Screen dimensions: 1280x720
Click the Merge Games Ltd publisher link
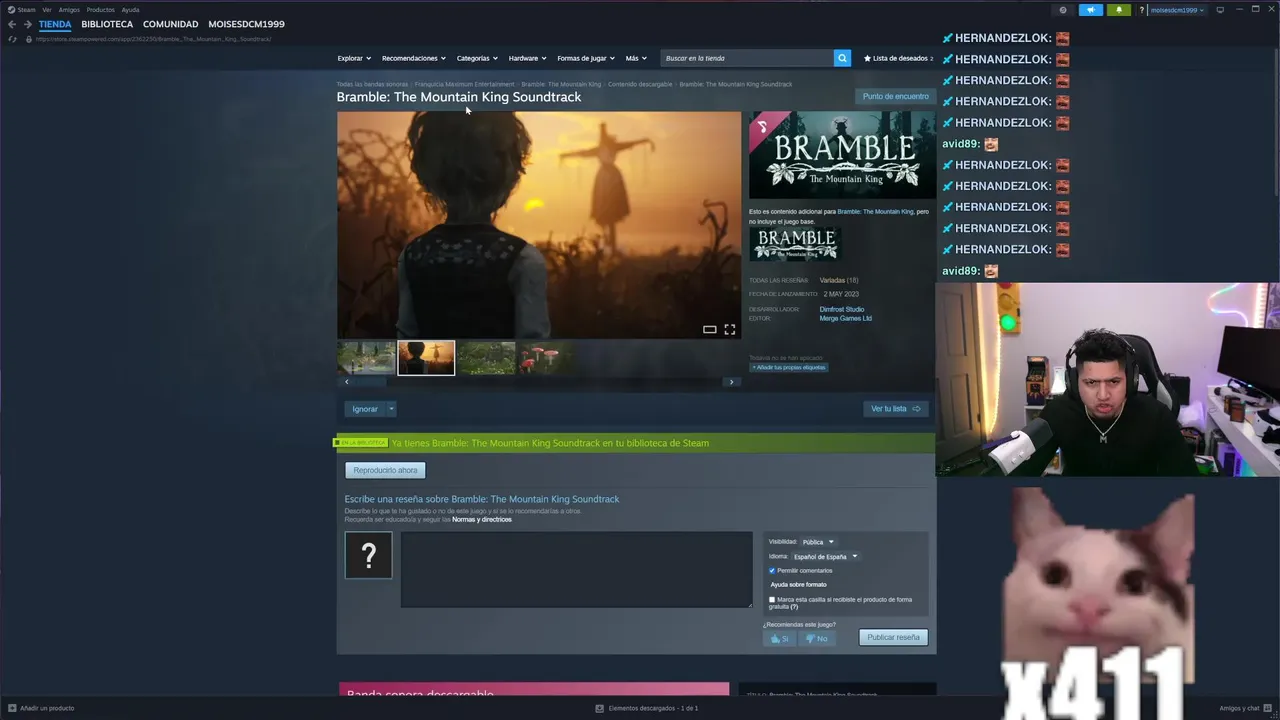(x=846, y=318)
